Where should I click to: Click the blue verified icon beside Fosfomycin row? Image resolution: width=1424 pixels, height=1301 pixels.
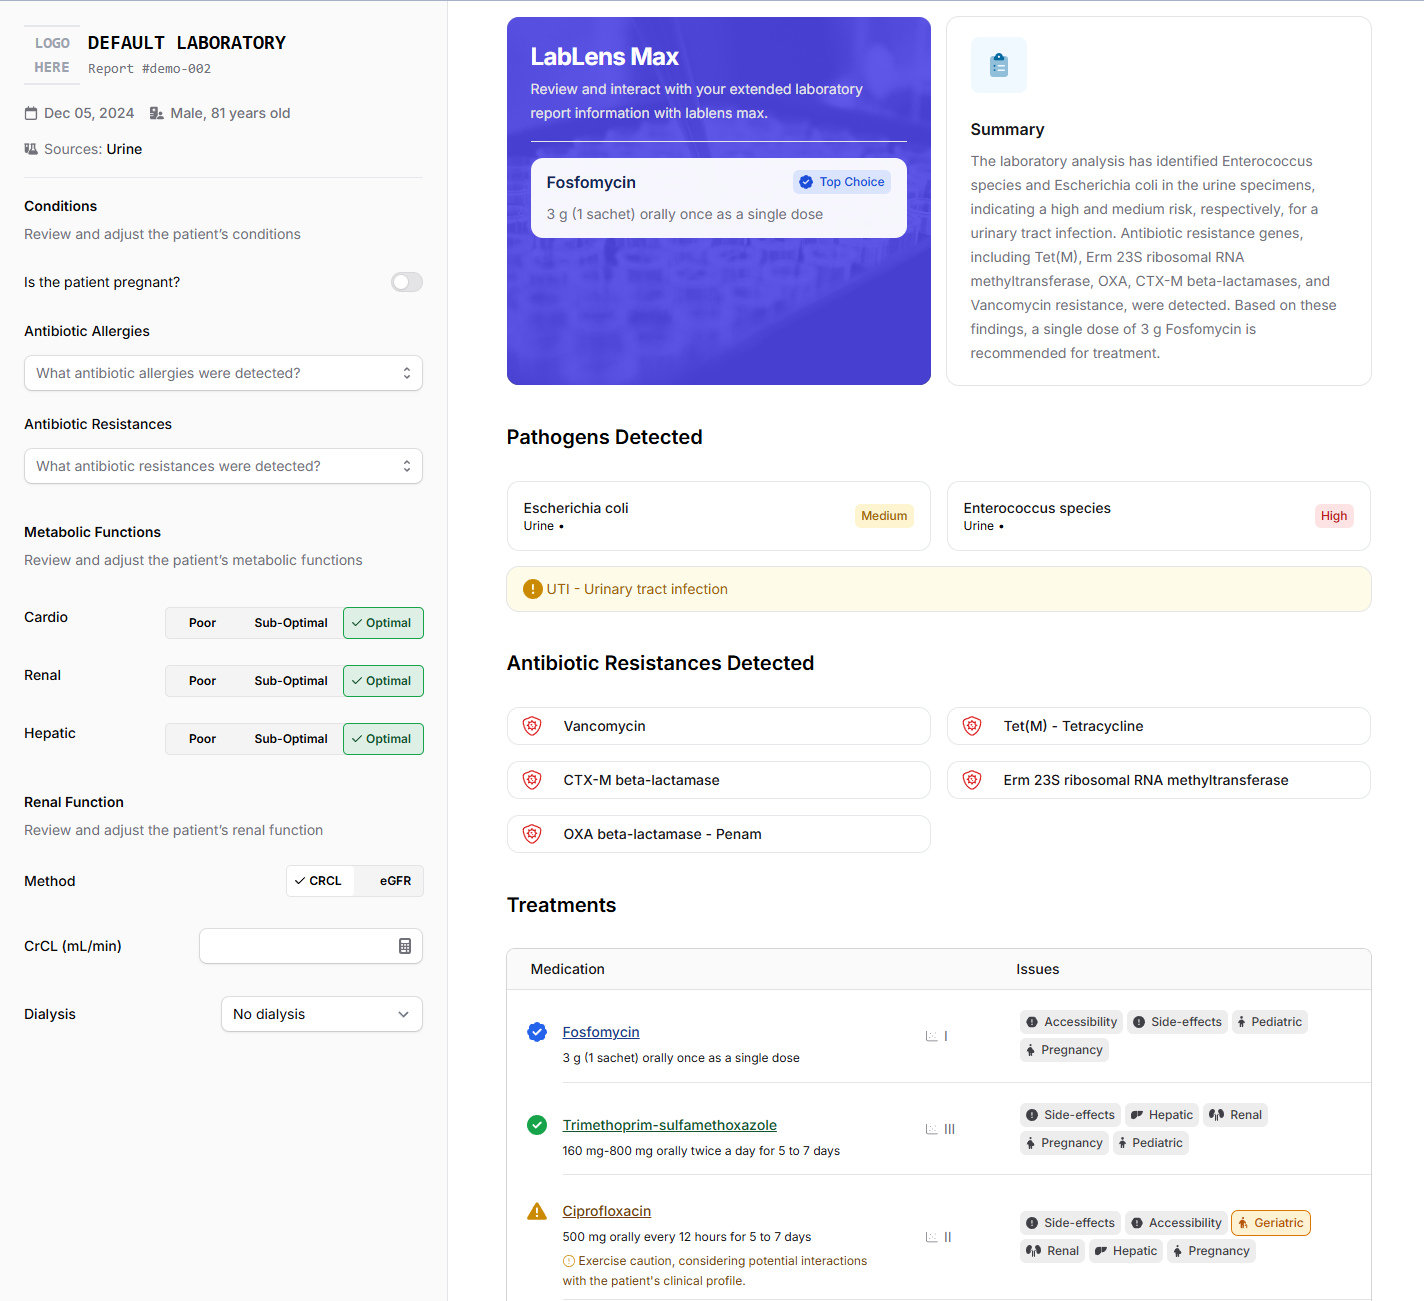pyautogui.click(x=537, y=1032)
